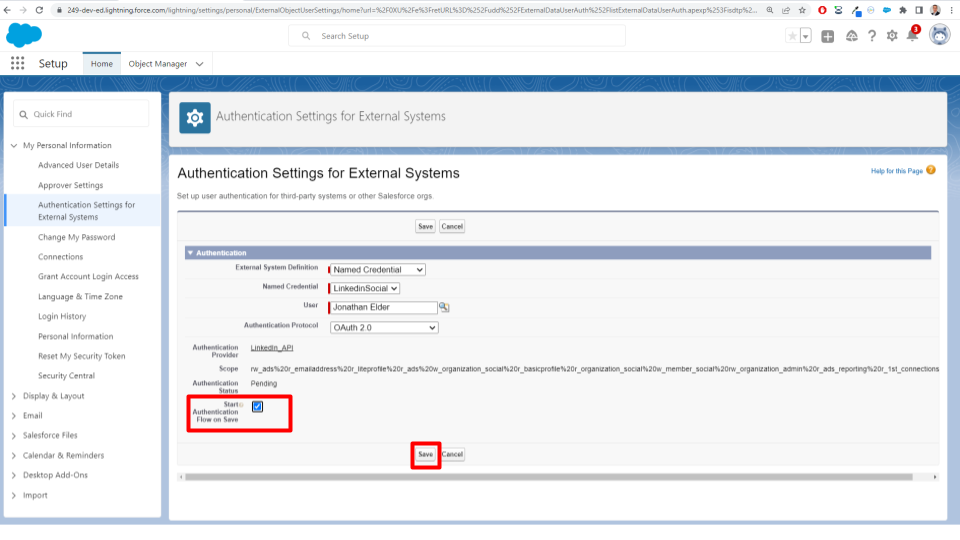Open Connections settings item
Viewport: 960px width, 540px height.
61,257
